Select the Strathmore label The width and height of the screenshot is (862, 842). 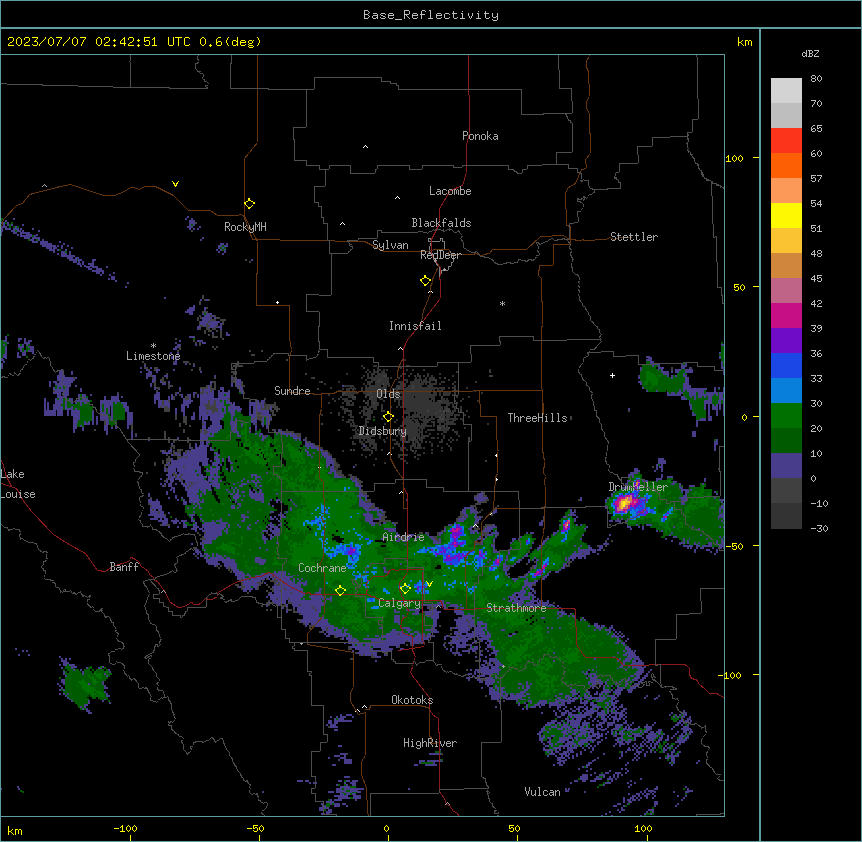coord(516,608)
